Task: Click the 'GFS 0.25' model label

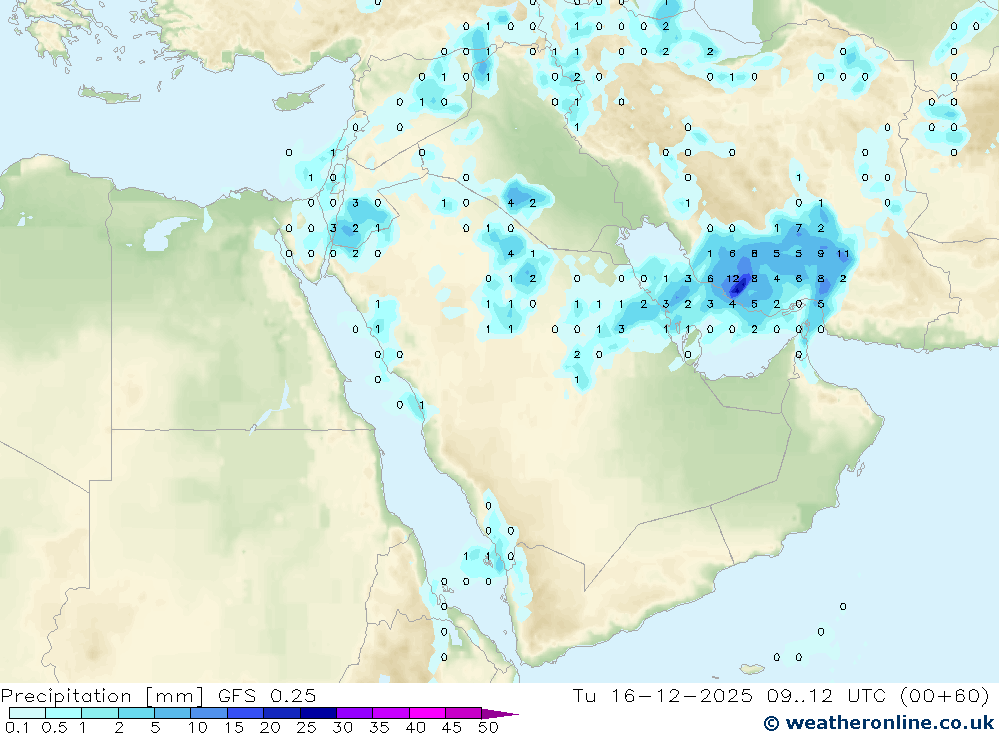Action: [267, 696]
